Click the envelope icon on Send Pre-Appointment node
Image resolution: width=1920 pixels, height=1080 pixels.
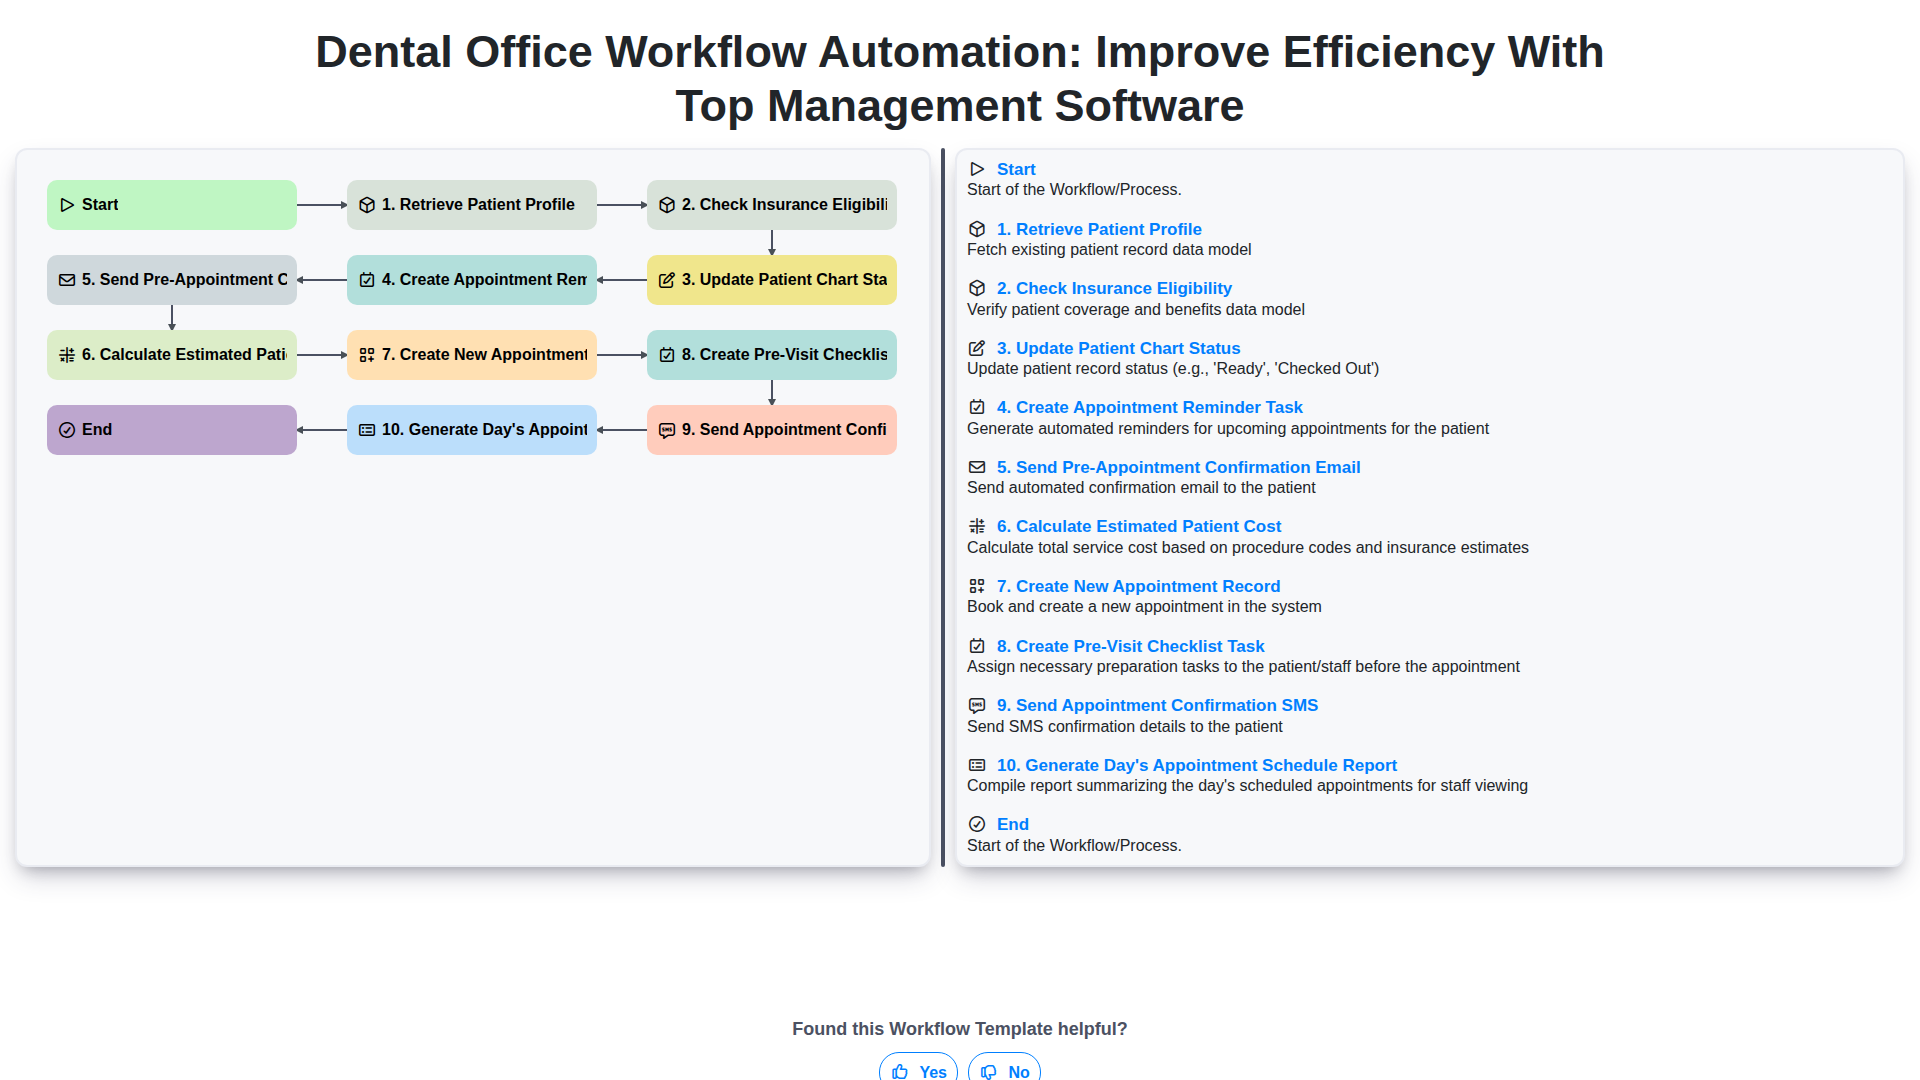67,280
